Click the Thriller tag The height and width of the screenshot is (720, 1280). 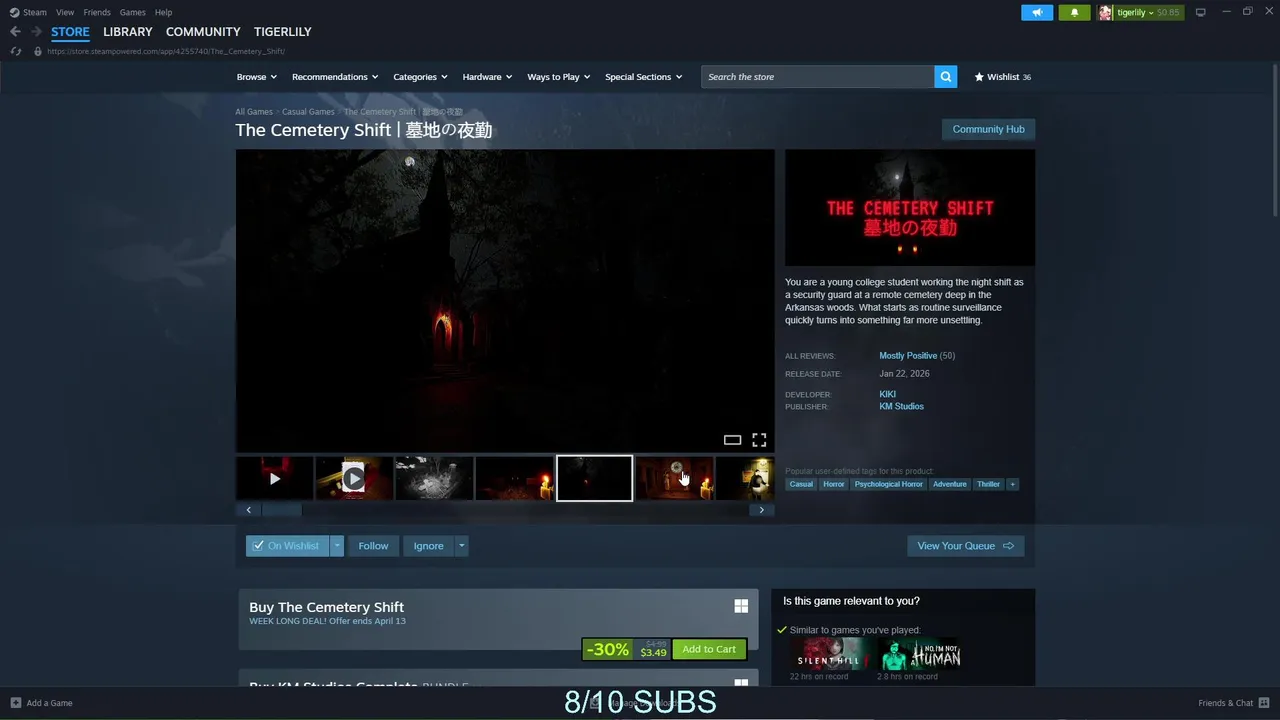point(988,484)
